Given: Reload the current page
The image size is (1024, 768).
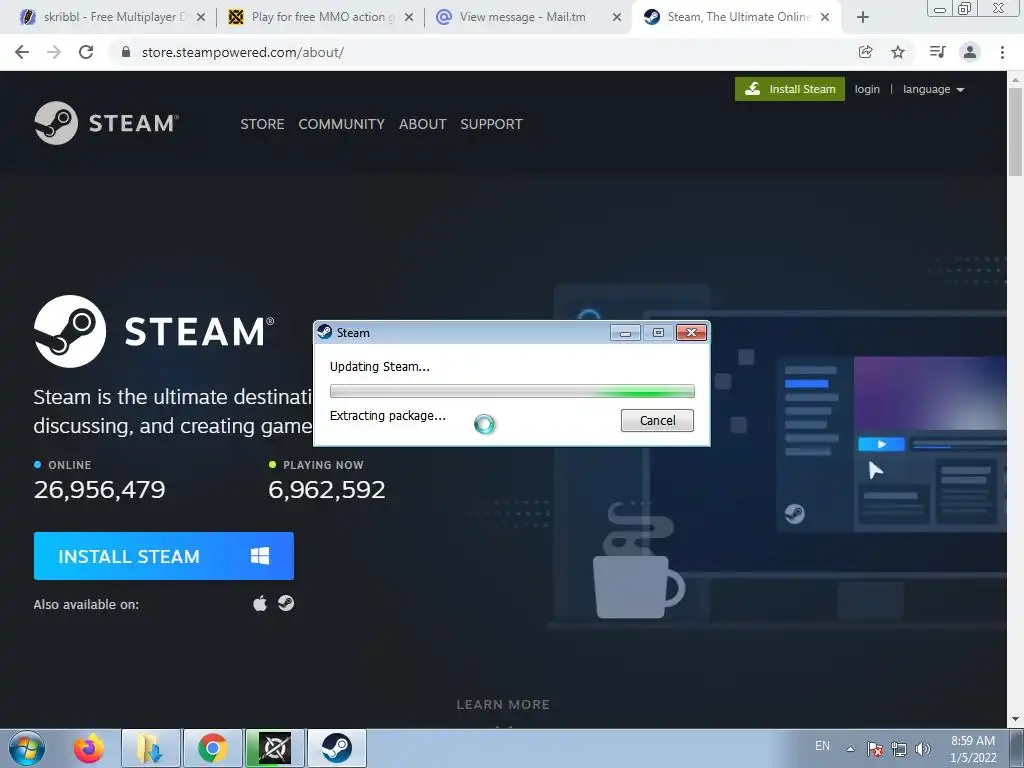Looking at the screenshot, I should (86, 52).
